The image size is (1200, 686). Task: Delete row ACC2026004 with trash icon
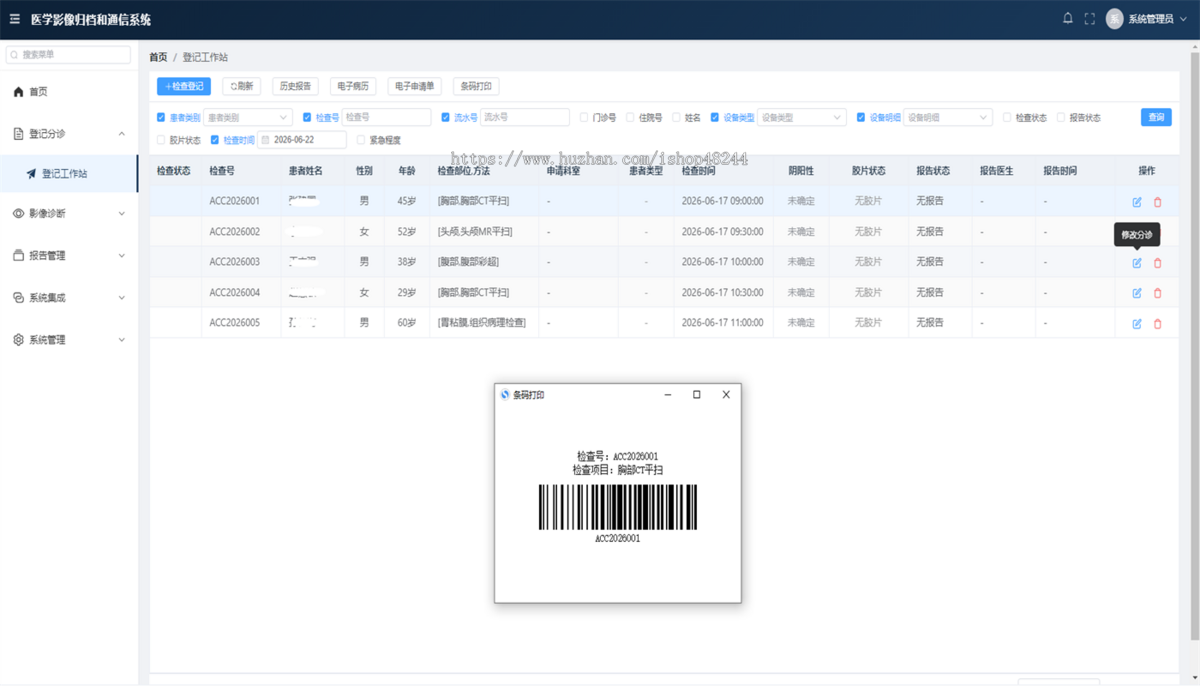coord(1158,293)
